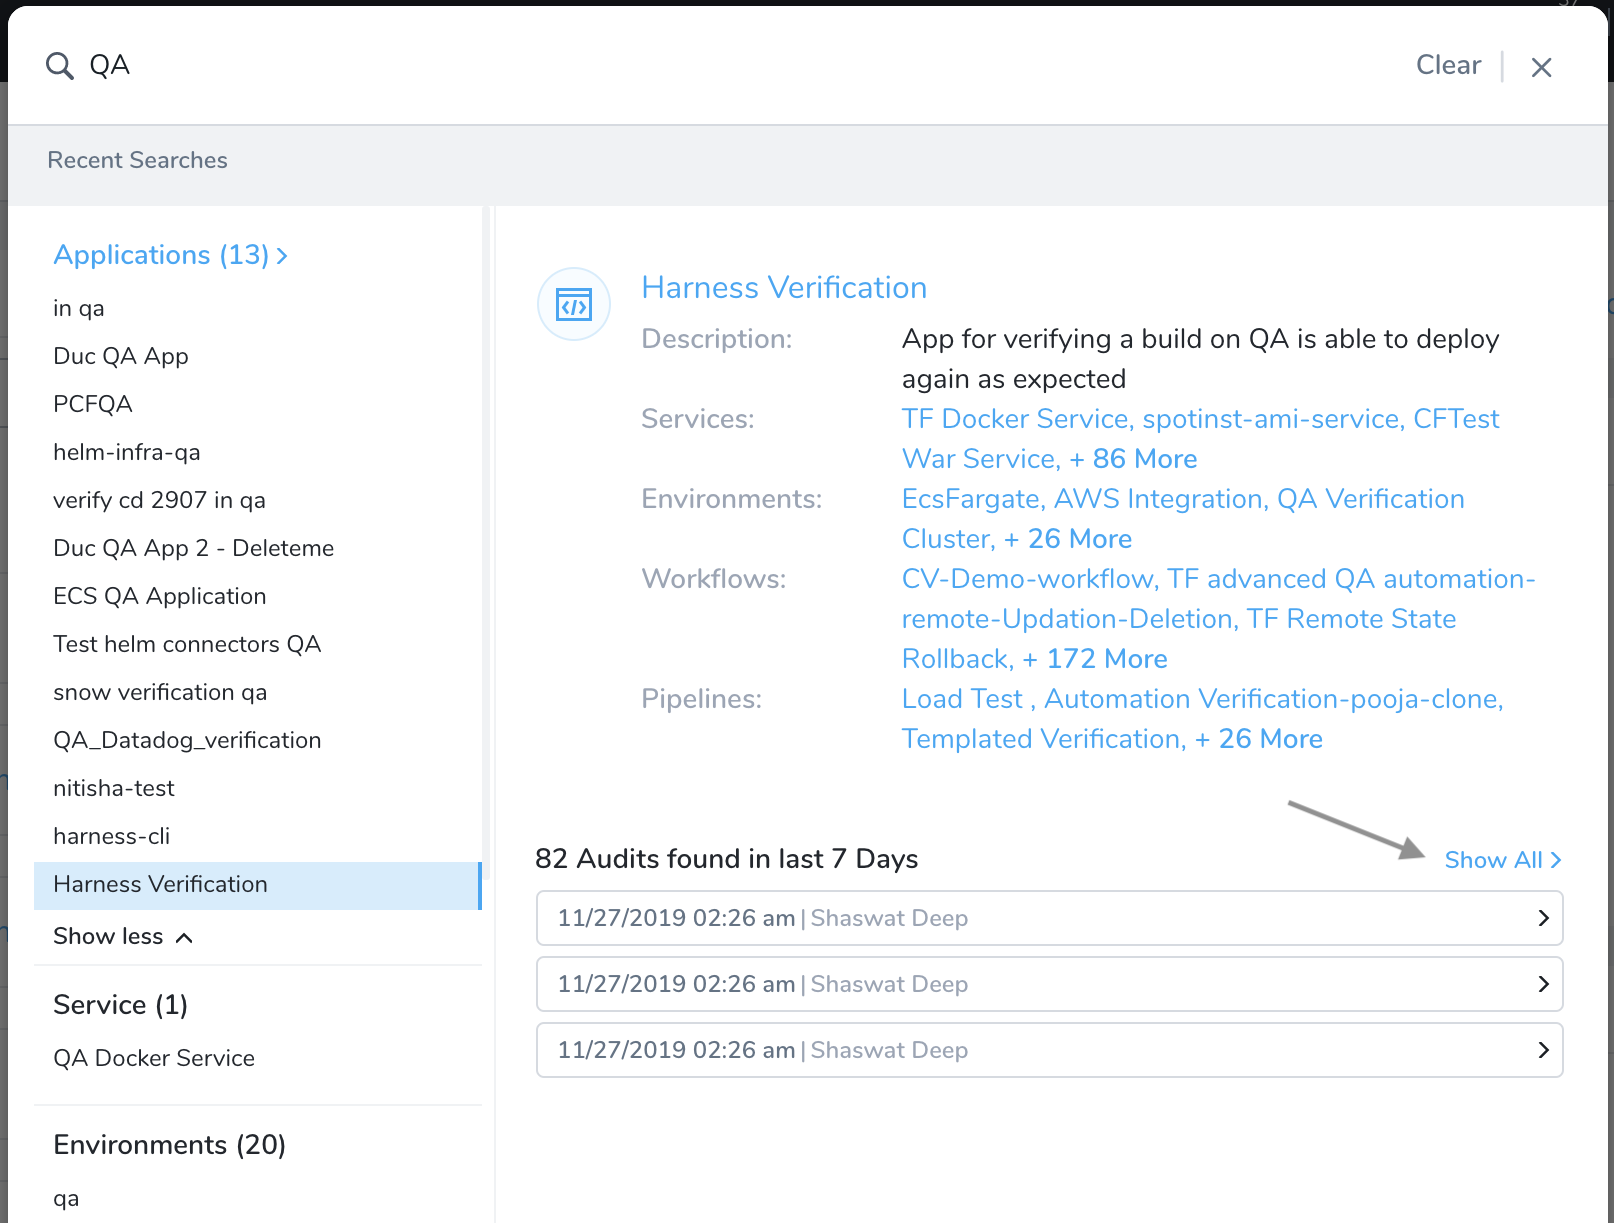The width and height of the screenshot is (1614, 1223).
Task: Select the helm-infra-qa application
Action: (x=127, y=452)
